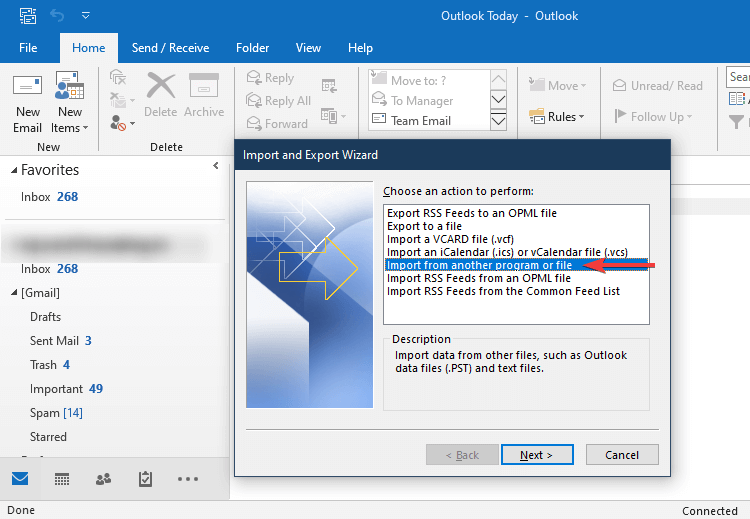Open the Help tab
Image resolution: width=750 pixels, height=519 pixels.
[x=360, y=48]
